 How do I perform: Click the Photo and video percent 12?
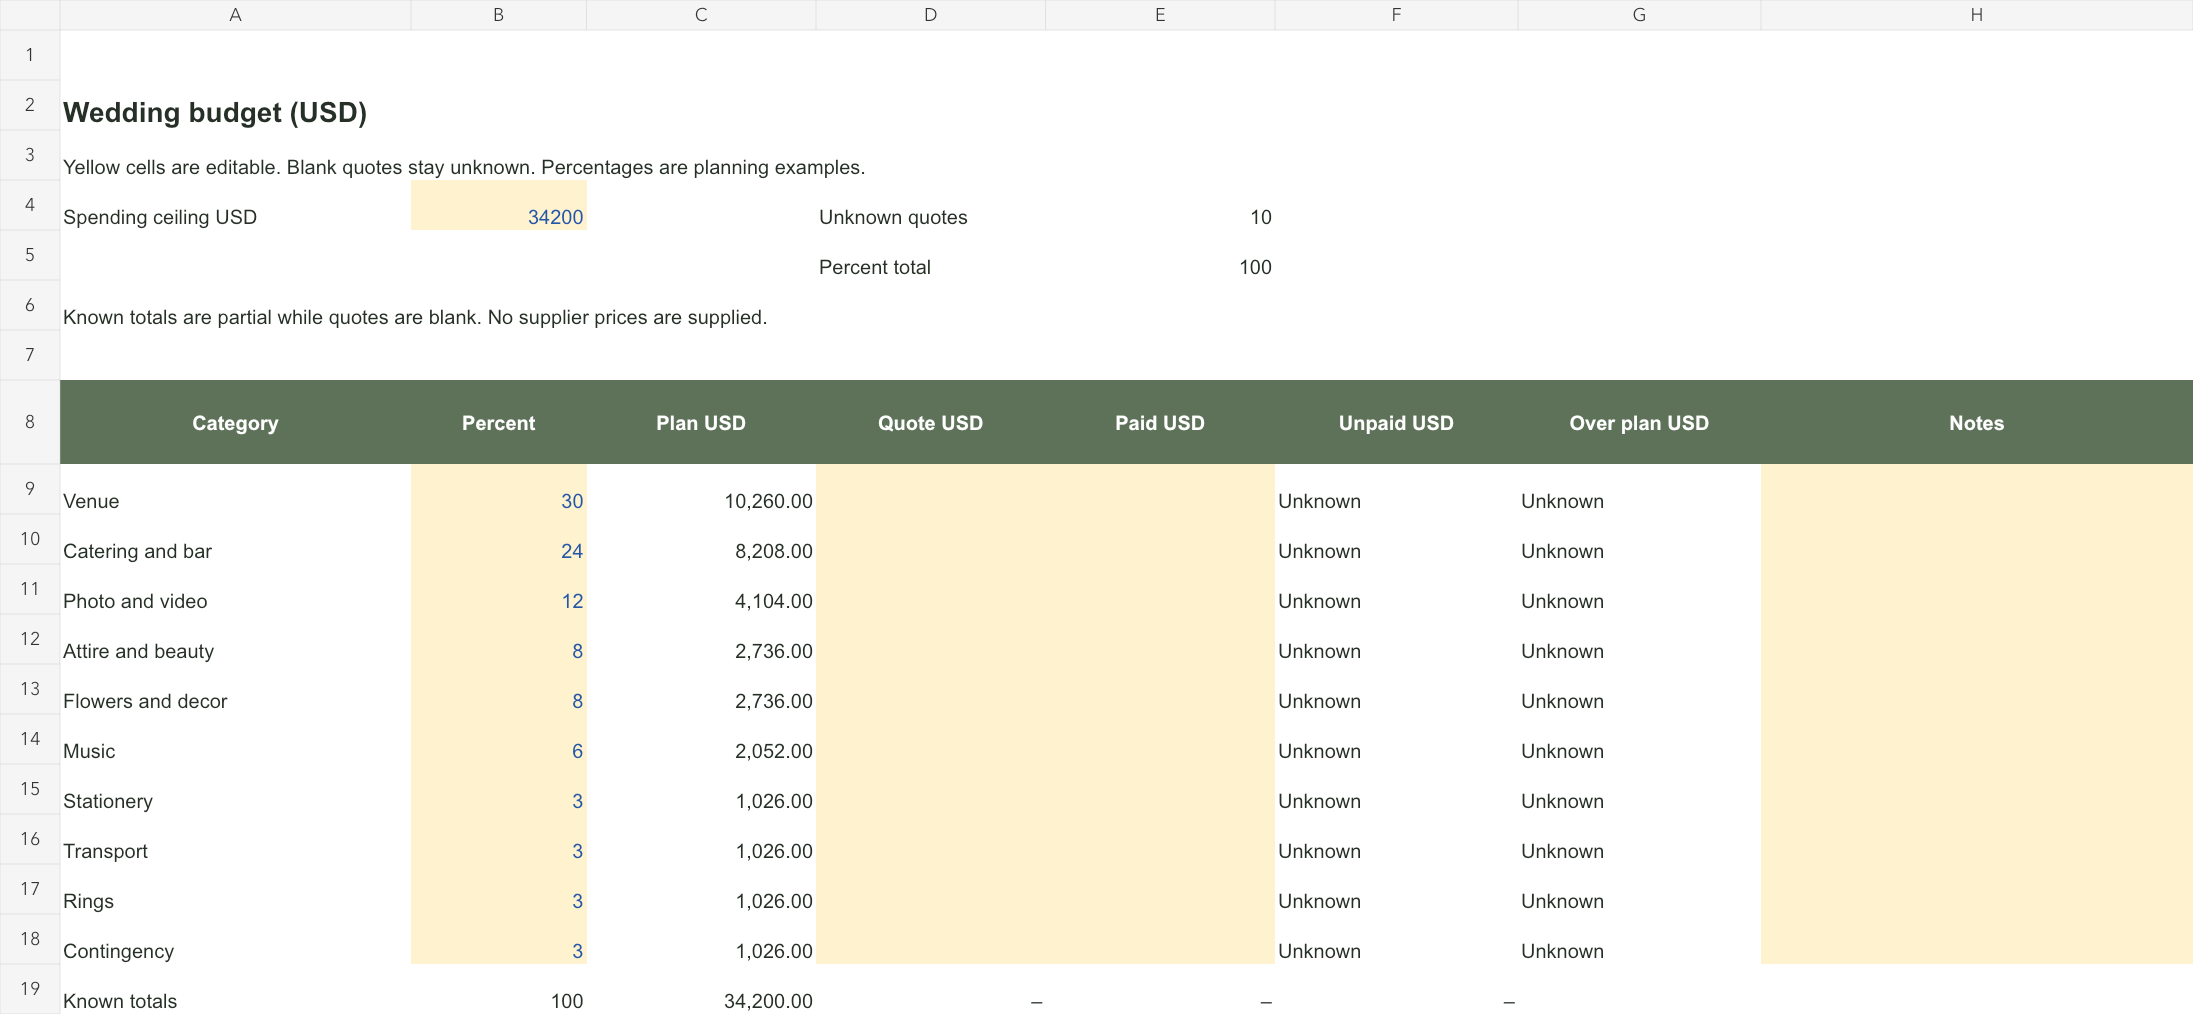point(498,589)
